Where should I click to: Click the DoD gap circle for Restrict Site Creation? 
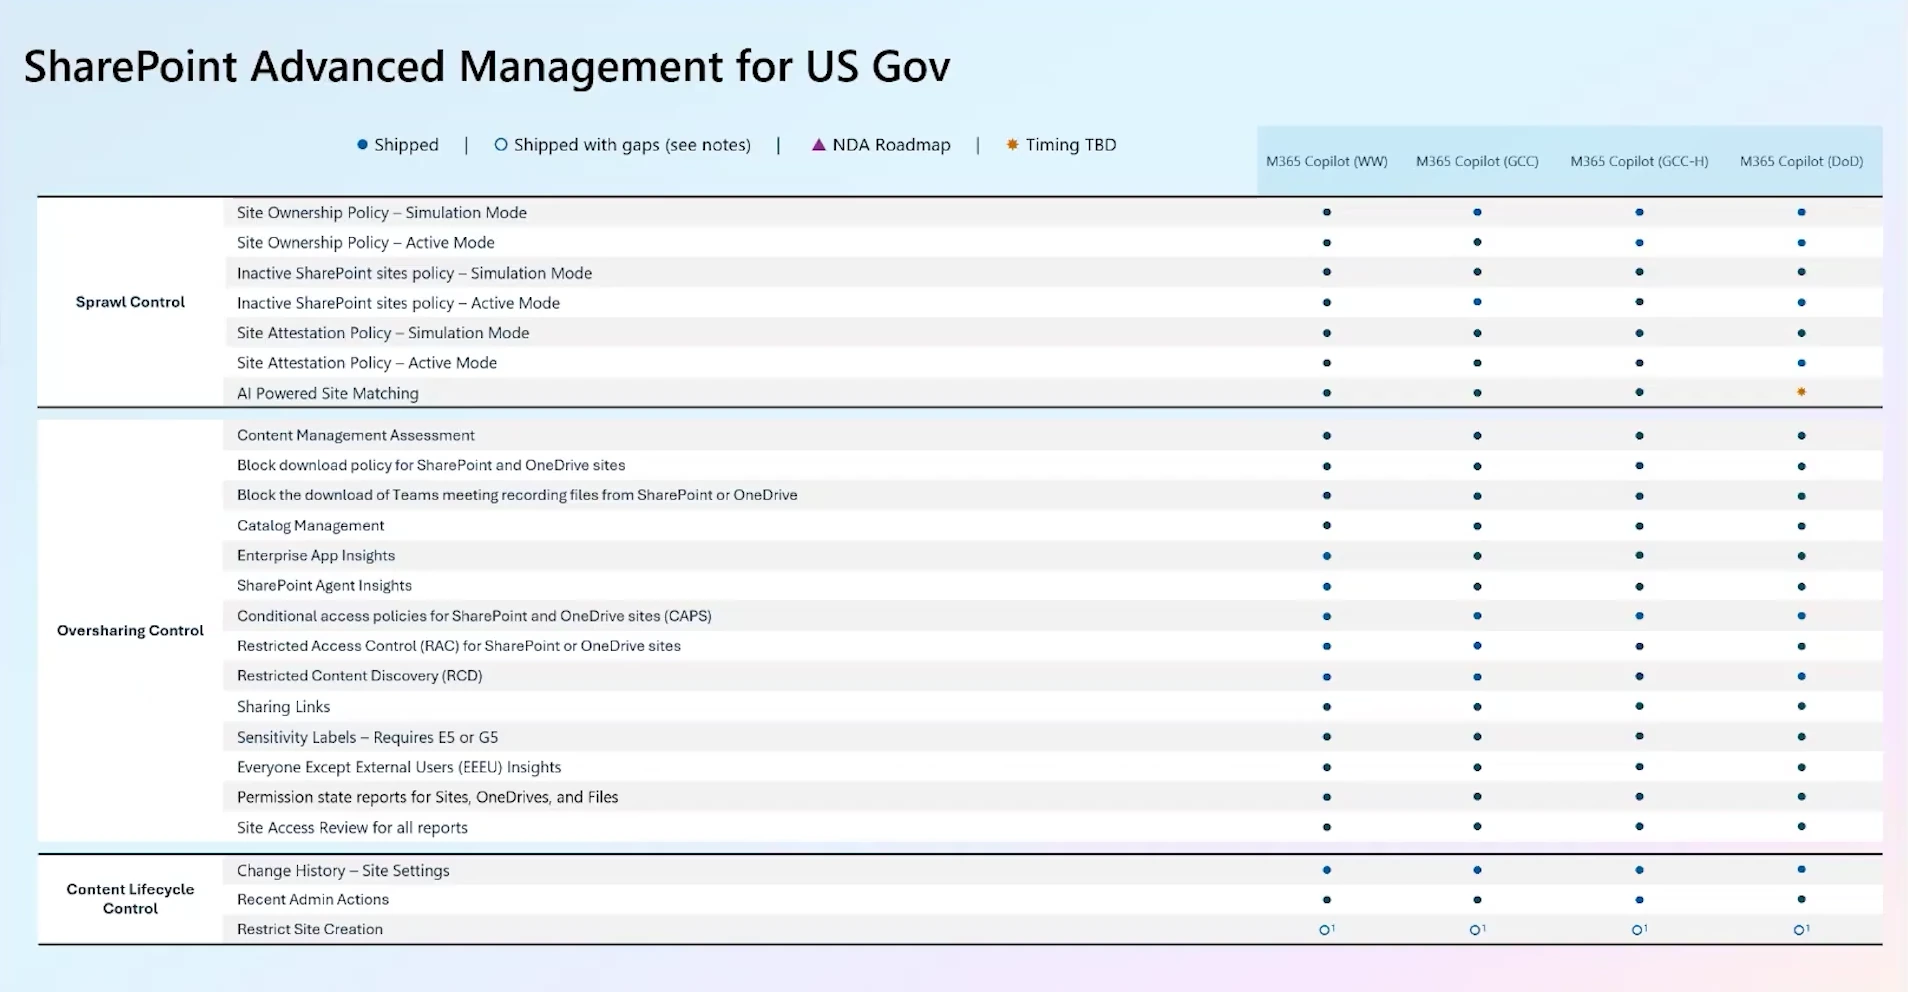tap(1799, 930)
